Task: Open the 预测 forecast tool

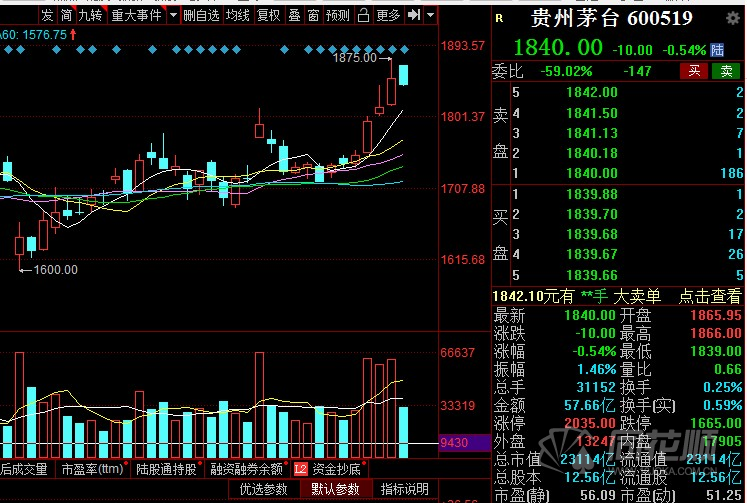Action: pos(338,16)
